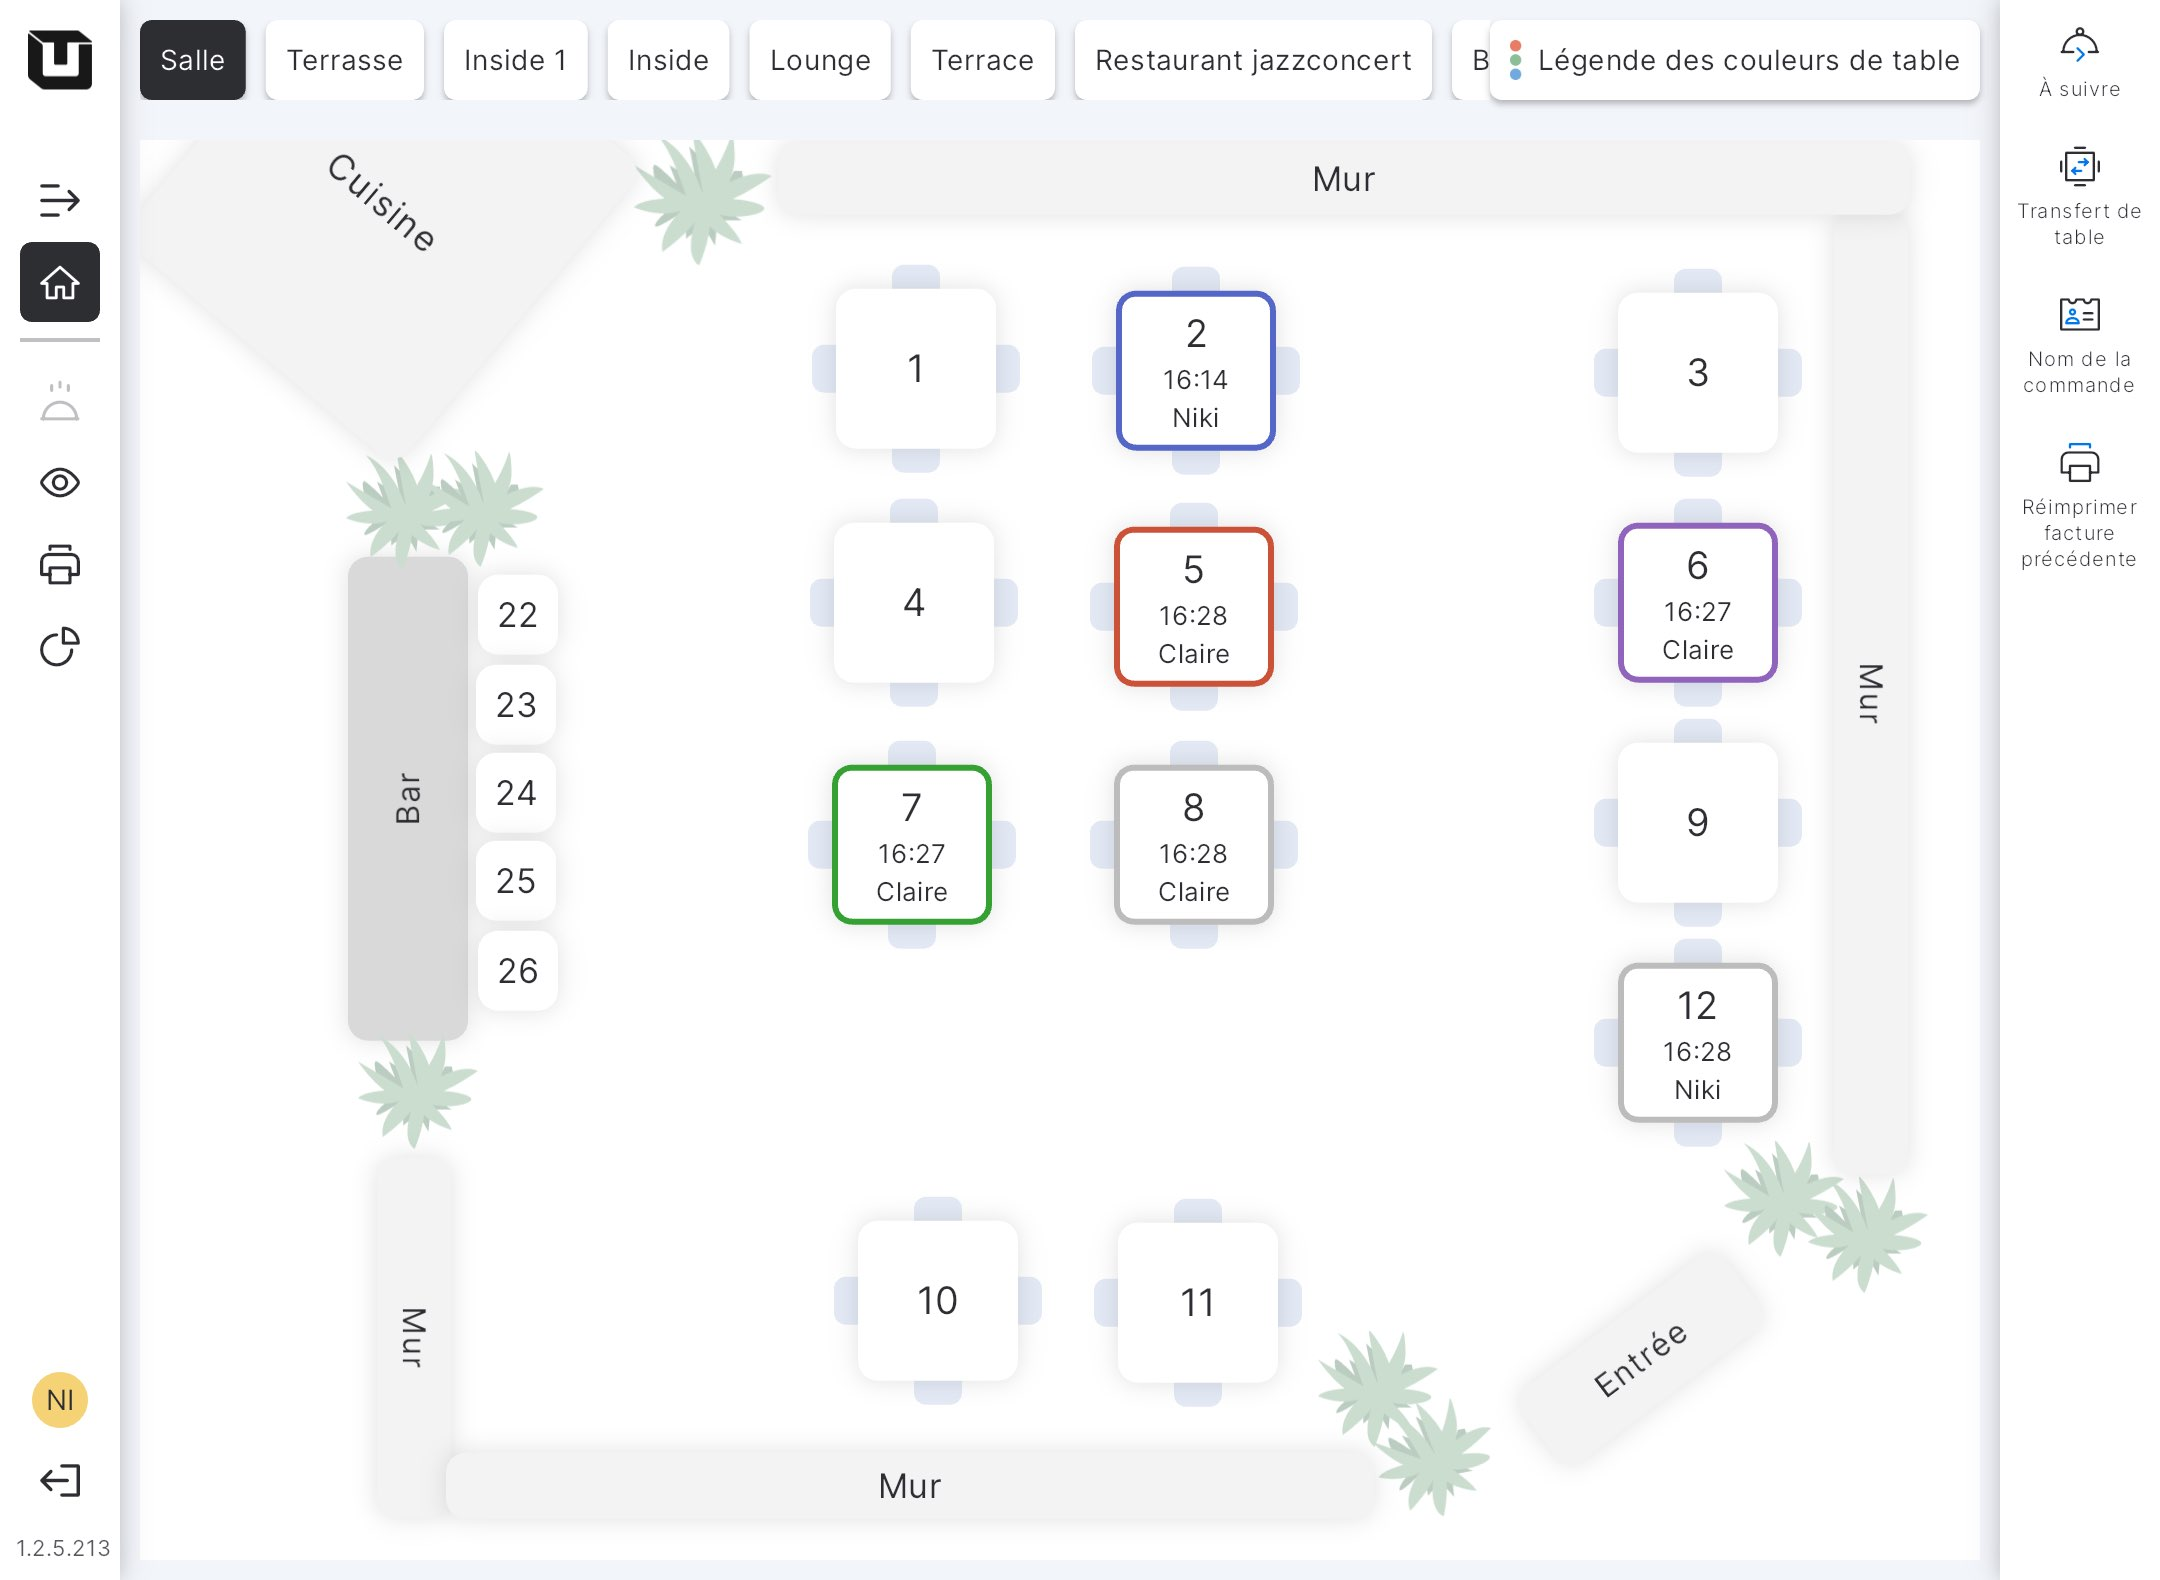Open Légende des couleurs de table
2160x1580 pixels.
(x=1735, y=60)
